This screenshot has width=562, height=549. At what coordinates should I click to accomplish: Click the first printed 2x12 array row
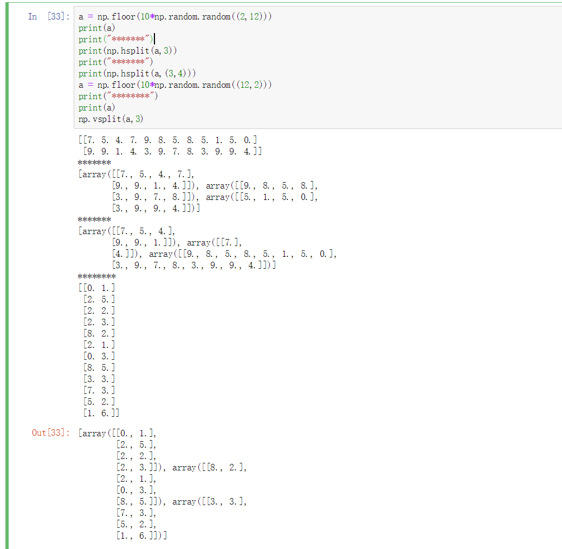(x=168, y=140)
